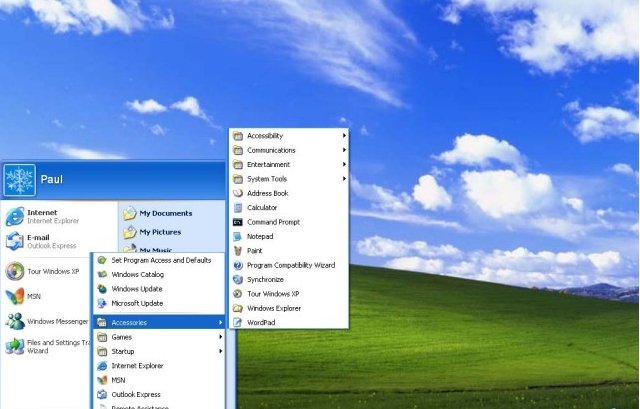640x409 pixels.
Task: Click the My Music label
Action: click(x=156, y=250)
